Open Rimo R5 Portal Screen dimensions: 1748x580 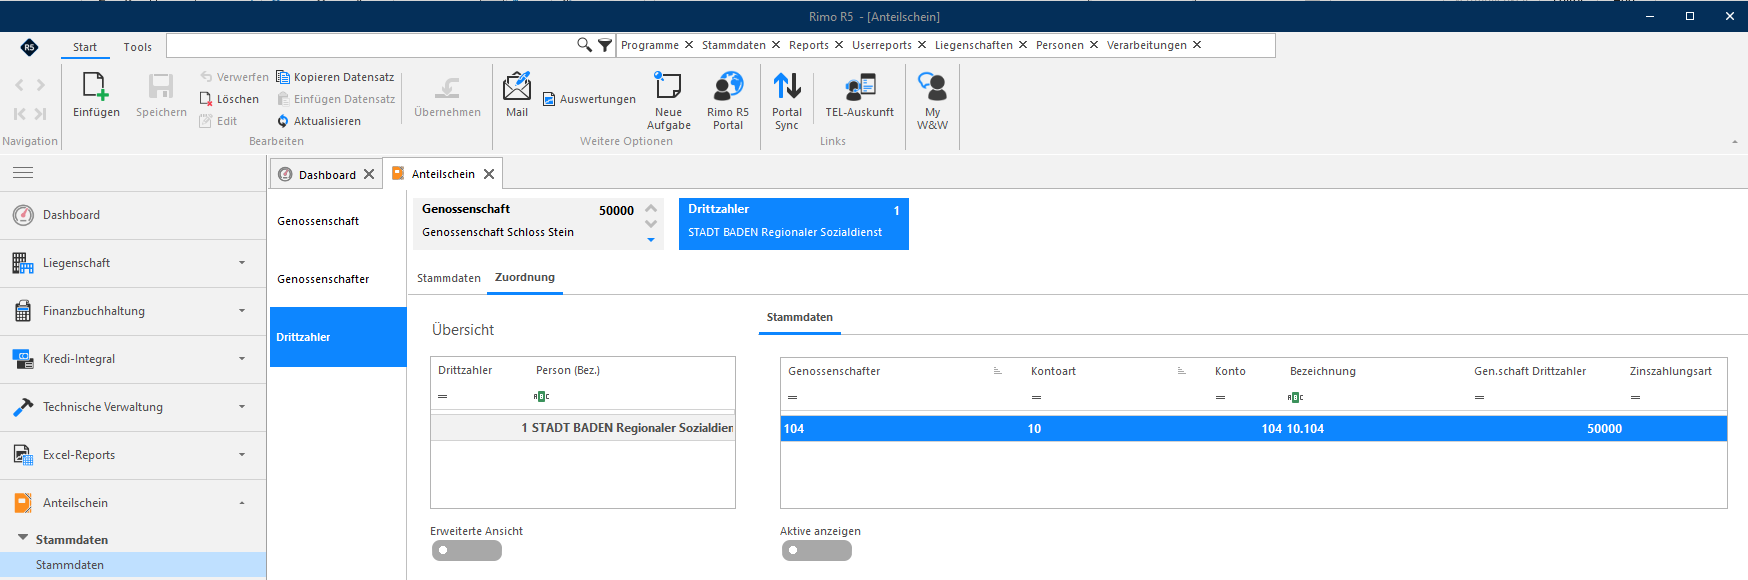point(728,101)
